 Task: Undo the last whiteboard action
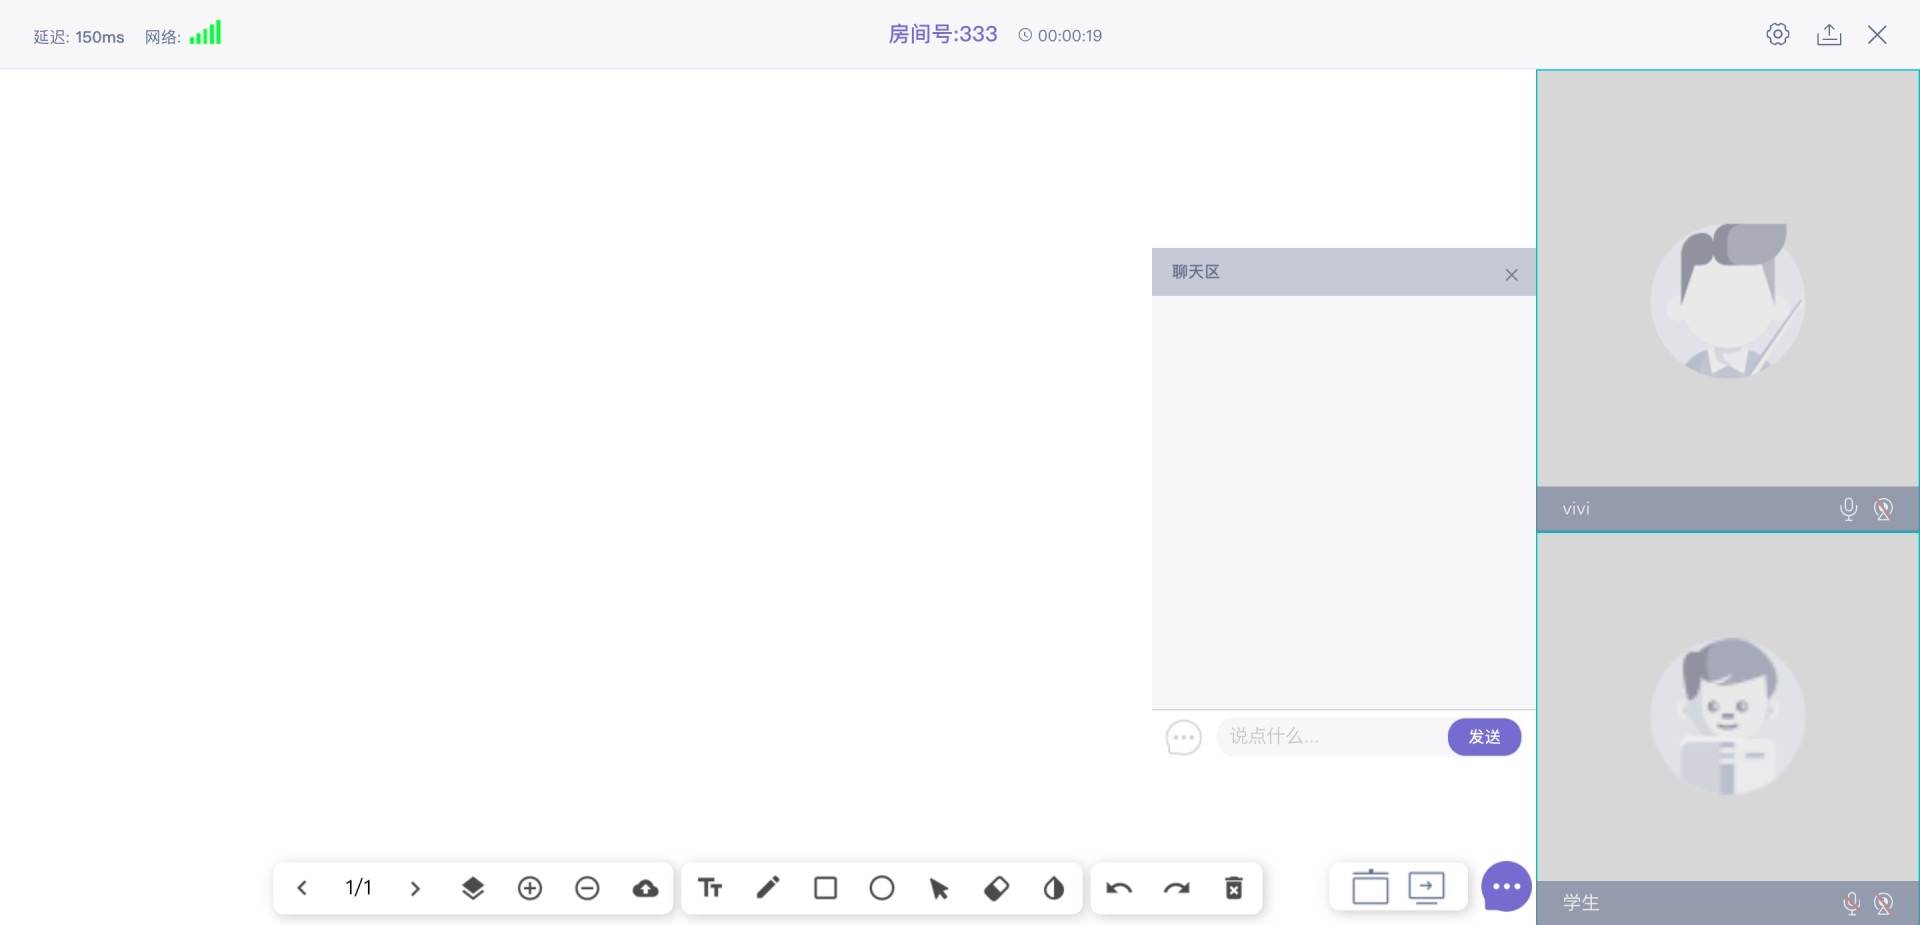tap(1119, 888)
